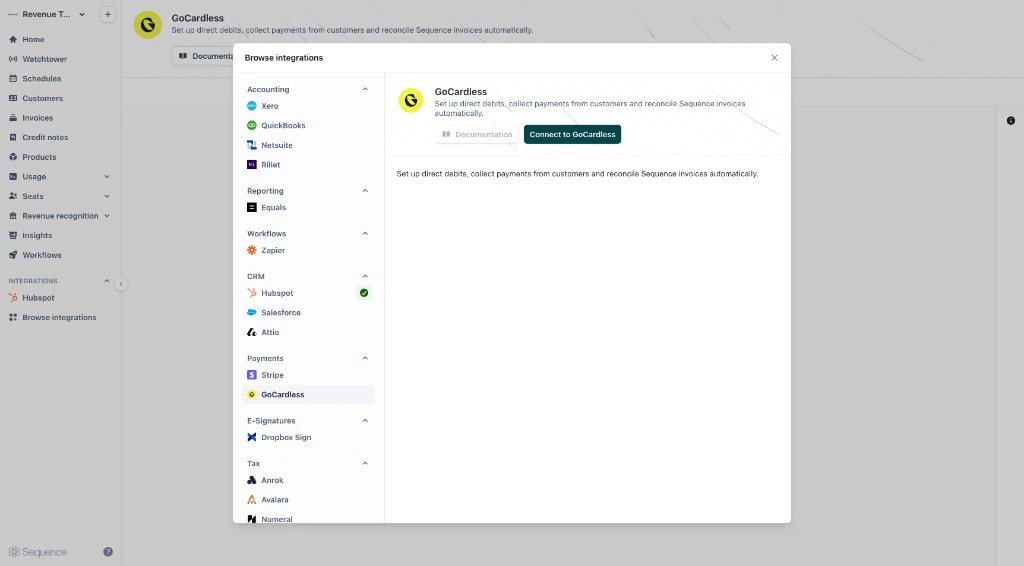Collapse the sidebar with arrow handle
The image size is (1024, 566).
(x=121, y=284)
